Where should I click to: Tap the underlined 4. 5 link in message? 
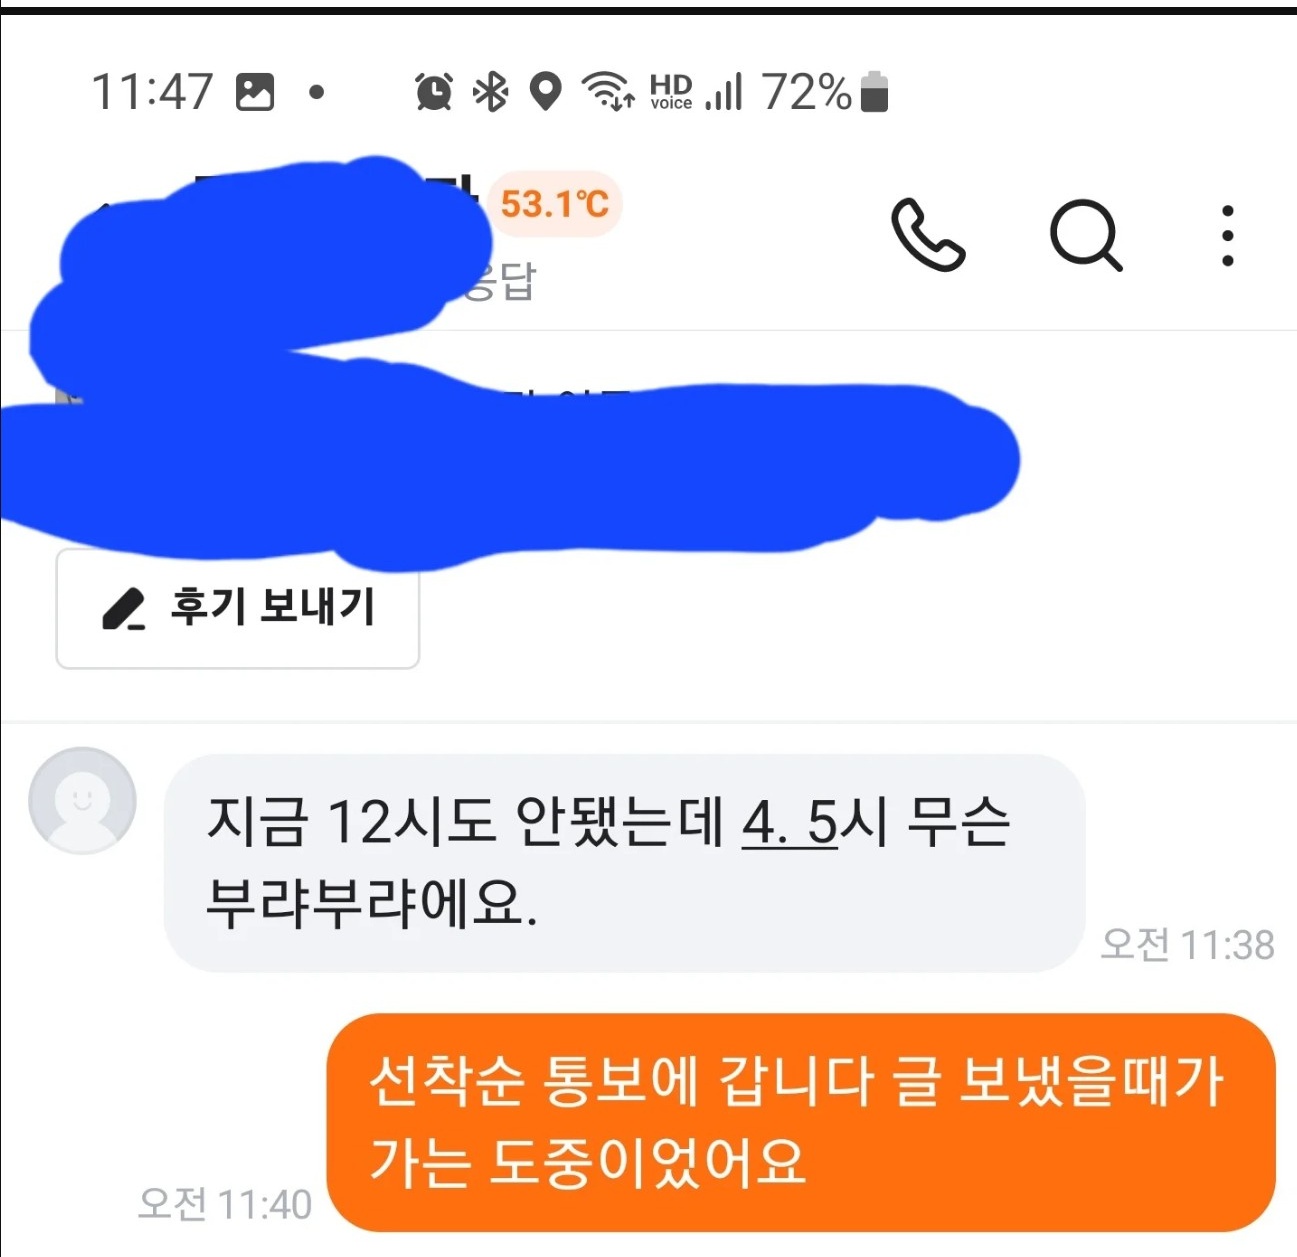(789, 822)
